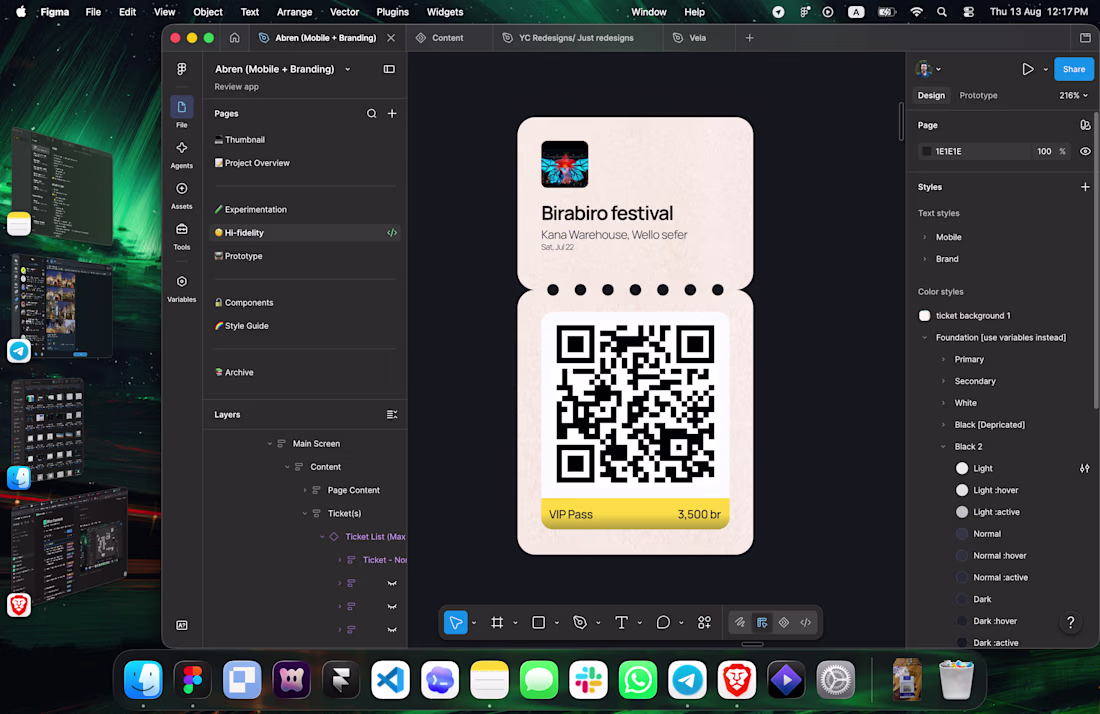Edit the page opacity 100 field
Image resolution: width=1100 pixels, height=714 pixels.
[1044, 151]
